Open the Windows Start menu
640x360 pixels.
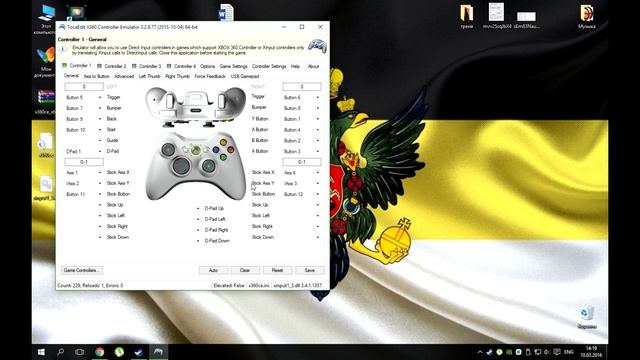click(x=41, y=352)
